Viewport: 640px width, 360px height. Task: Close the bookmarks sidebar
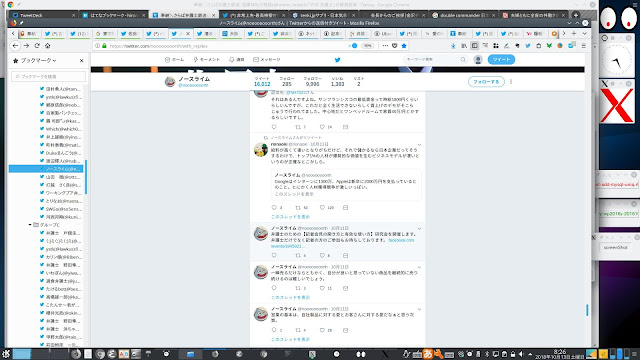coord(81,60)
